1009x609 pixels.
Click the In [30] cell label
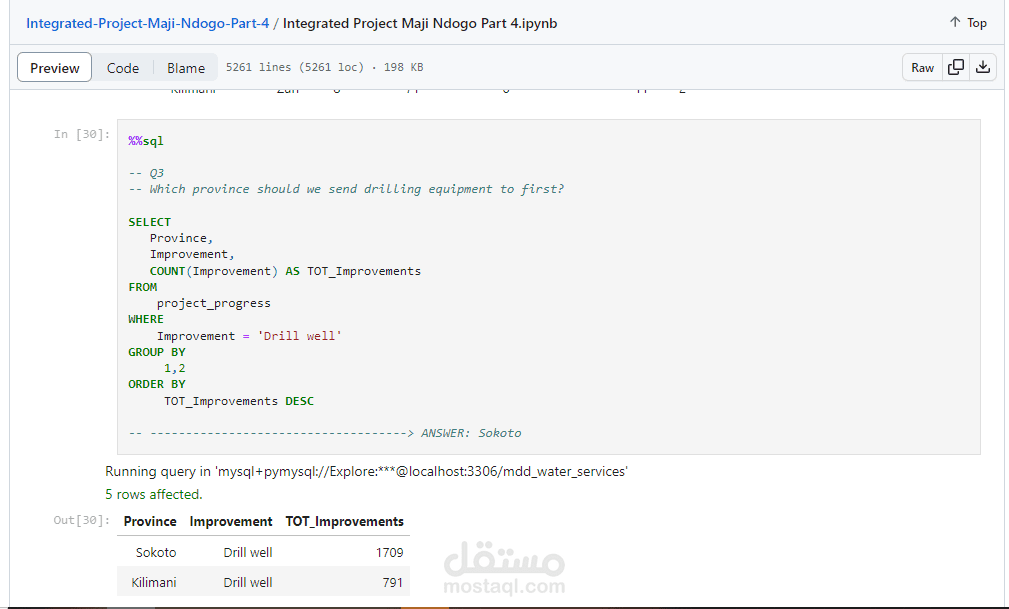(82, 134)
